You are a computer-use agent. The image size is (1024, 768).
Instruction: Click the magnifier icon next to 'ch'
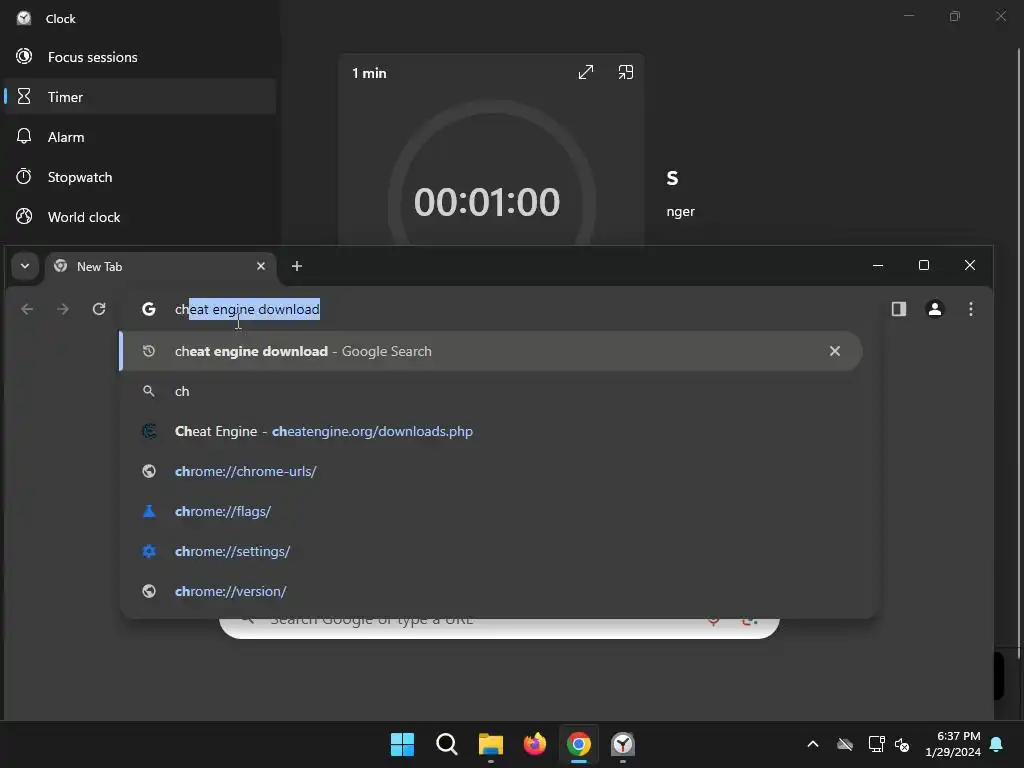point(149,391)
